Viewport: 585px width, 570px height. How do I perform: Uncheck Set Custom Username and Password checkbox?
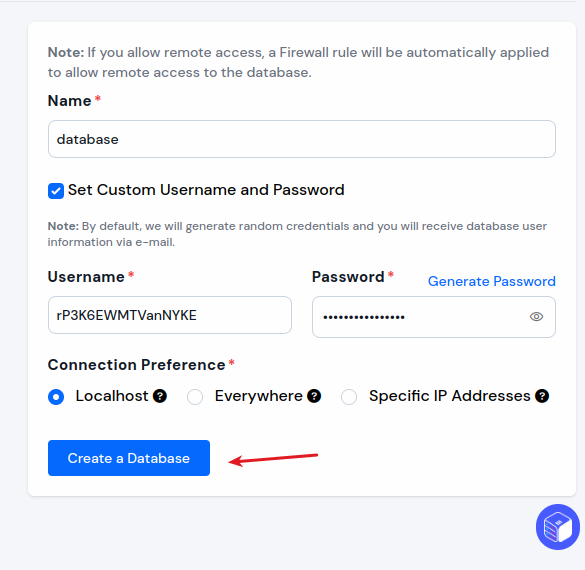(x=56, y=191)
